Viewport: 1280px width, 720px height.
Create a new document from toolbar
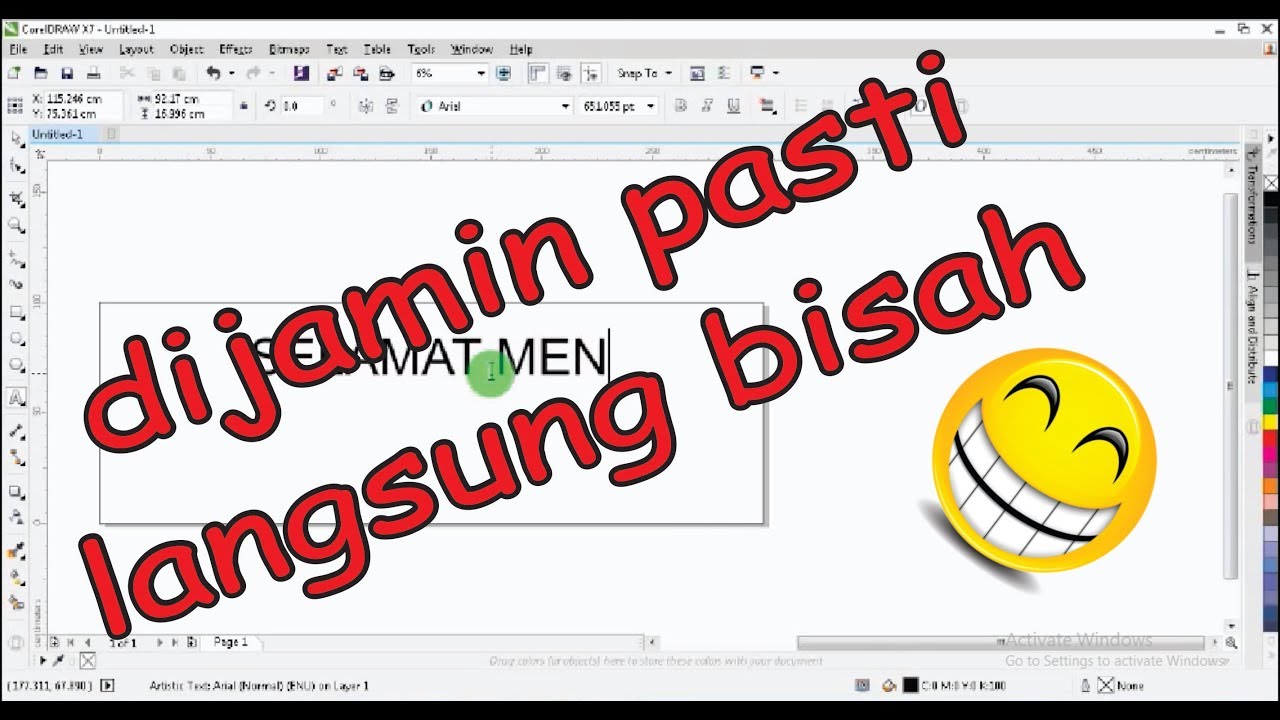(15, 73)
